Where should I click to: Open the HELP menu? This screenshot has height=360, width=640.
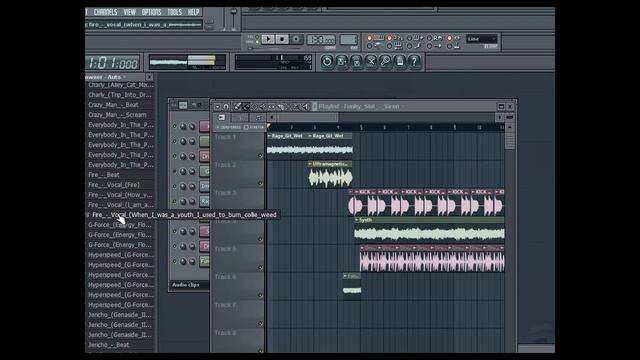pyautogui.click(x=193, y=12)
